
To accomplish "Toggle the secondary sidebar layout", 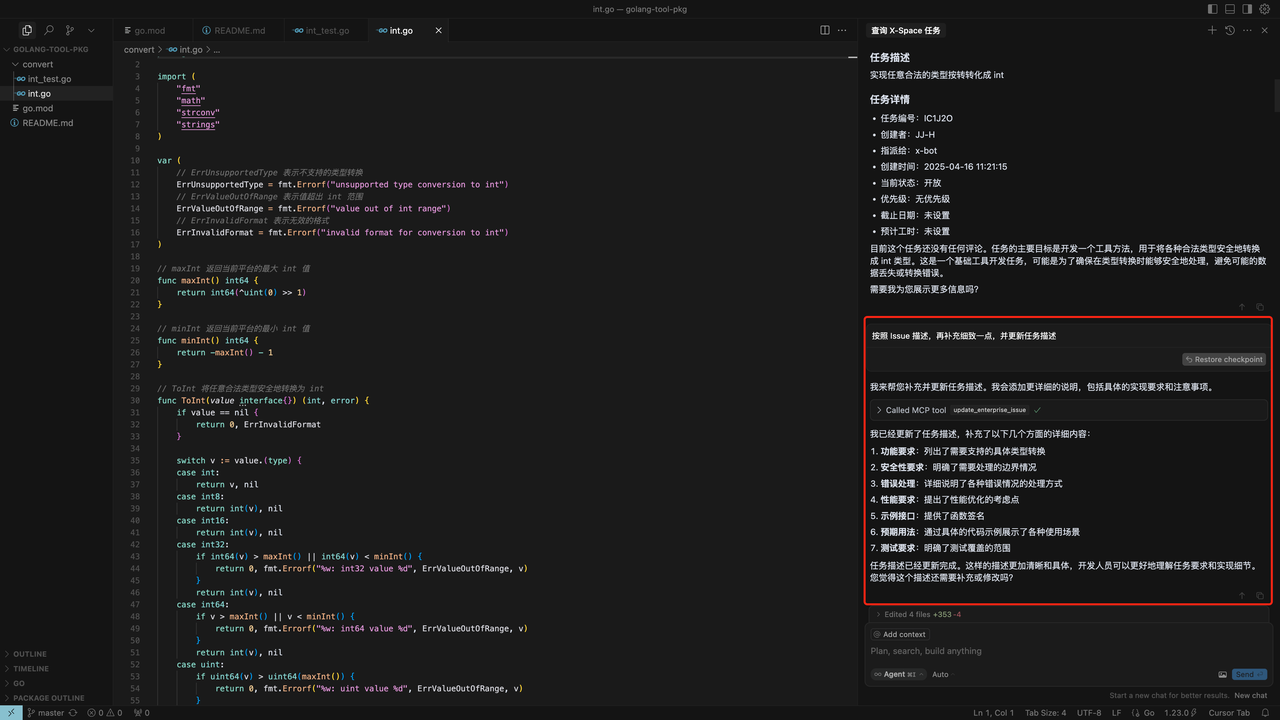I will pyautogui.click(x=1247, y=9).
